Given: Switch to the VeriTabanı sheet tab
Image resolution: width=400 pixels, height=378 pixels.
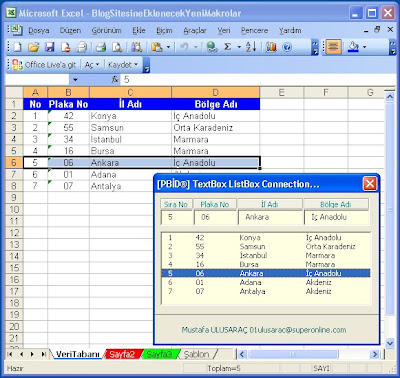Looking at the screenshot, I should [78, 354].
